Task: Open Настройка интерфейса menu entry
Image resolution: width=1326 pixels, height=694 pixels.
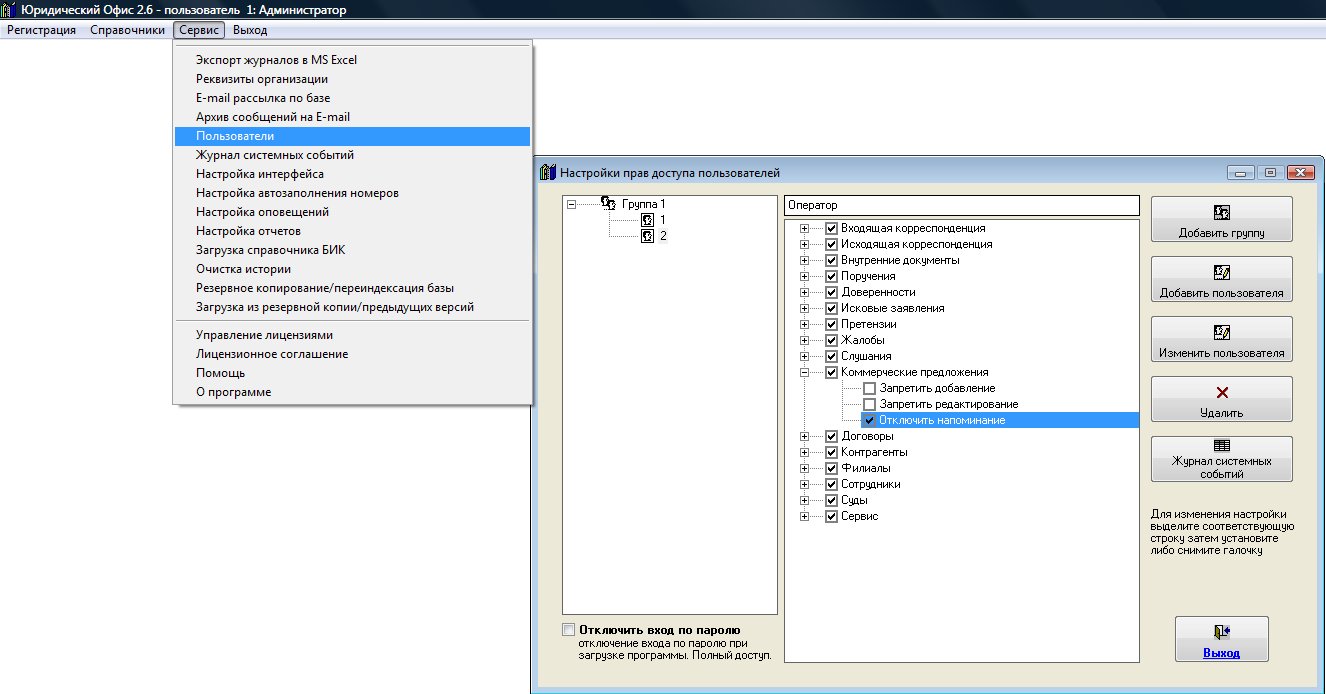Action: click(352, 174)
